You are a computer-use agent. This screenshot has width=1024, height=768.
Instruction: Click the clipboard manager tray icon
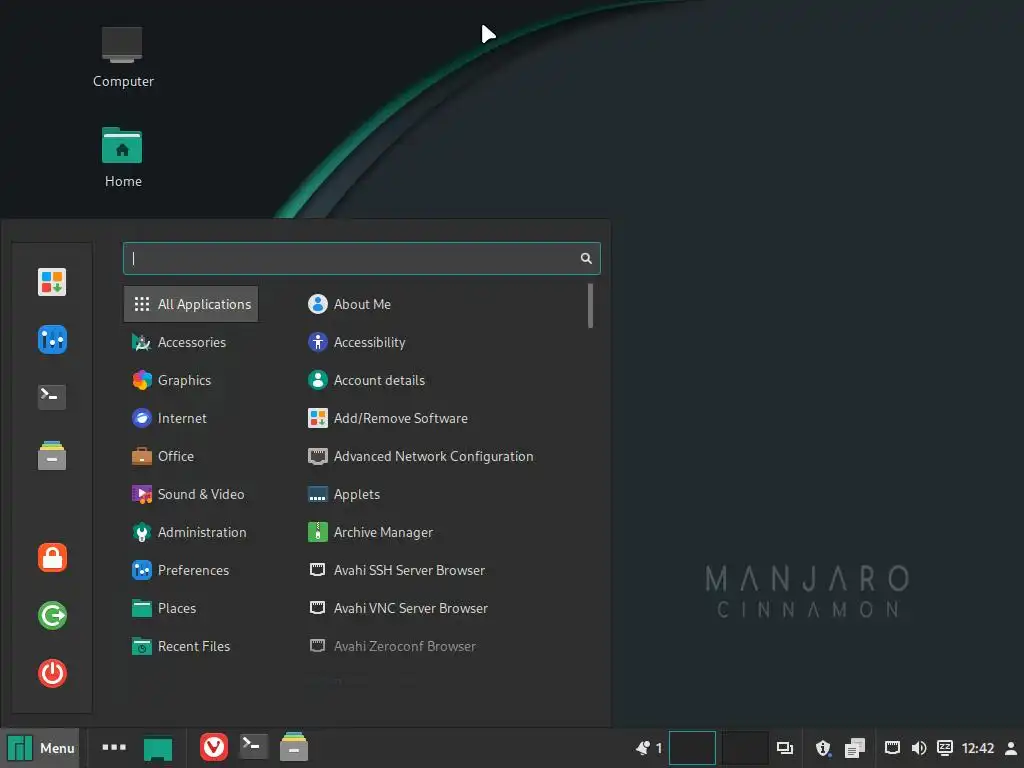tap(855, 748)
